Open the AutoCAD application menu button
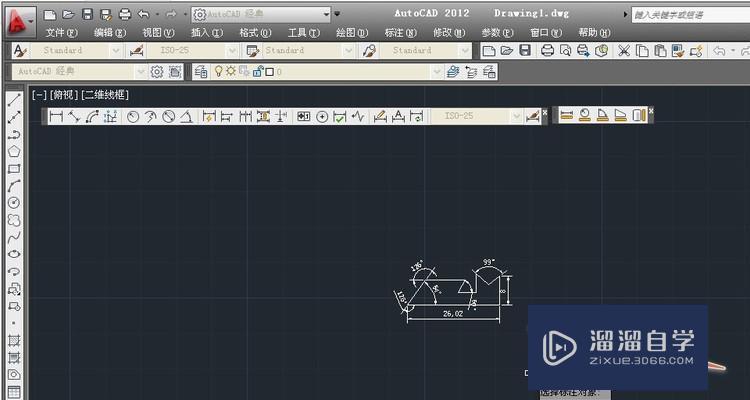Viewport: 750px width, 400px height. [19, 21]
